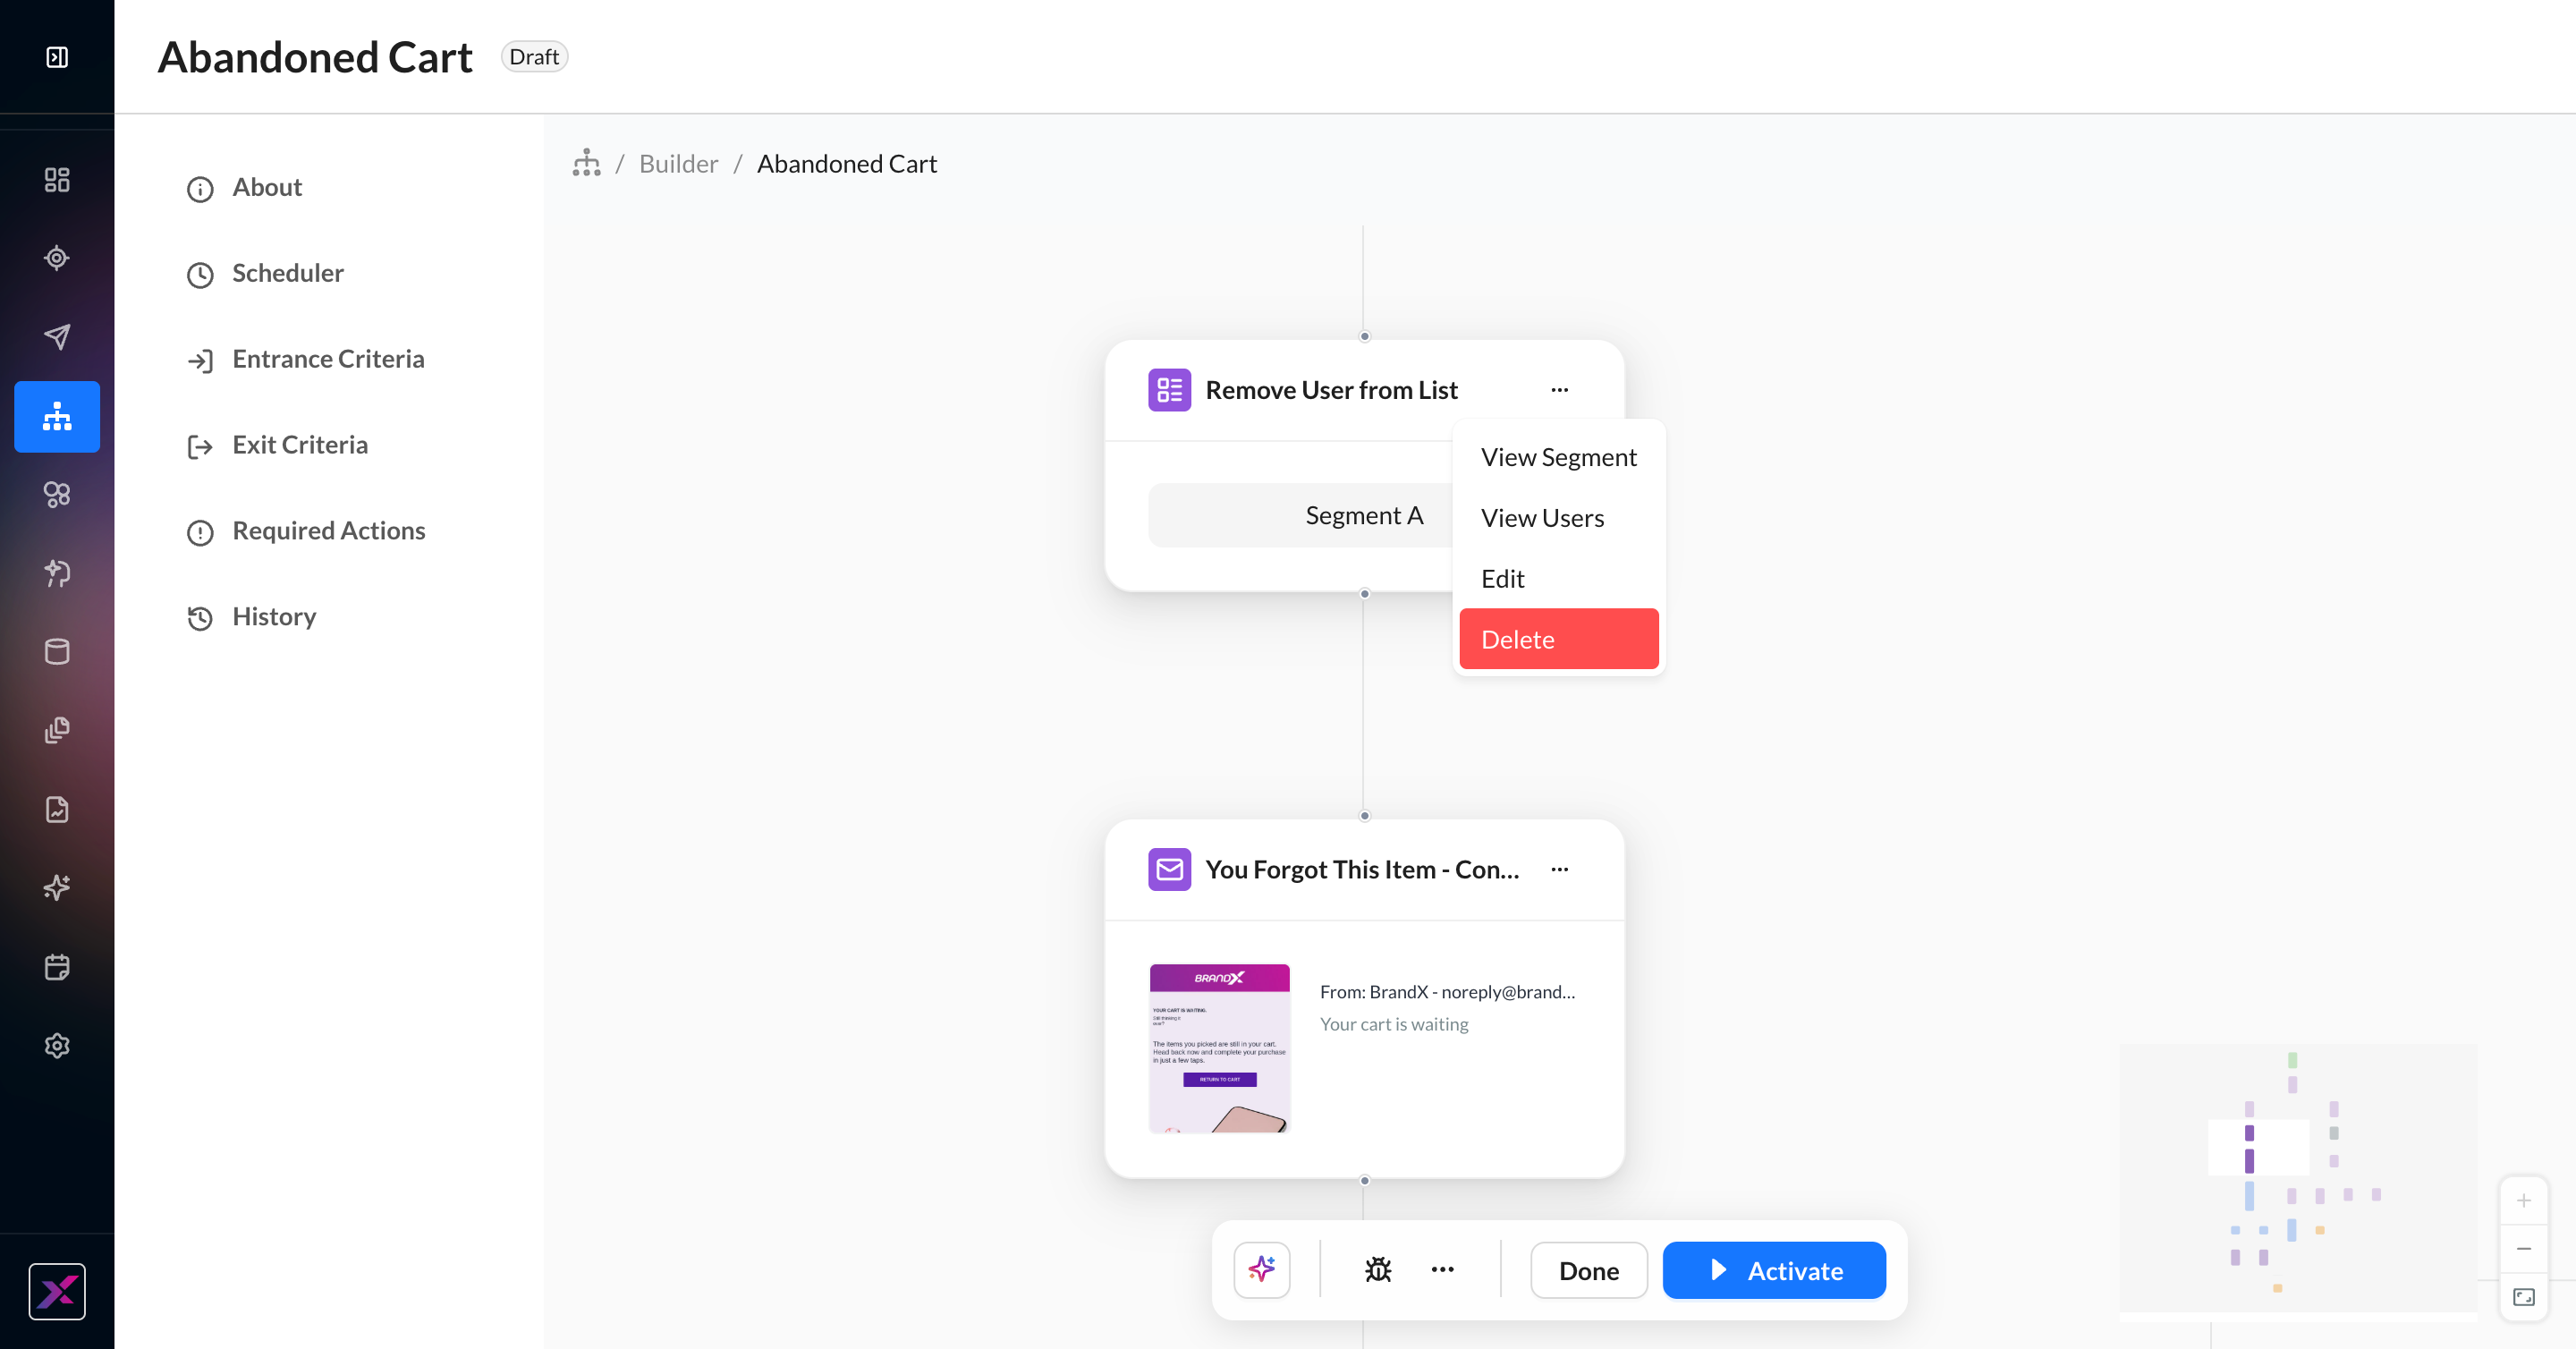Go to Builder in the breadcrumb
Viewport: 2576px width, 1349px height.
(678, 163)
